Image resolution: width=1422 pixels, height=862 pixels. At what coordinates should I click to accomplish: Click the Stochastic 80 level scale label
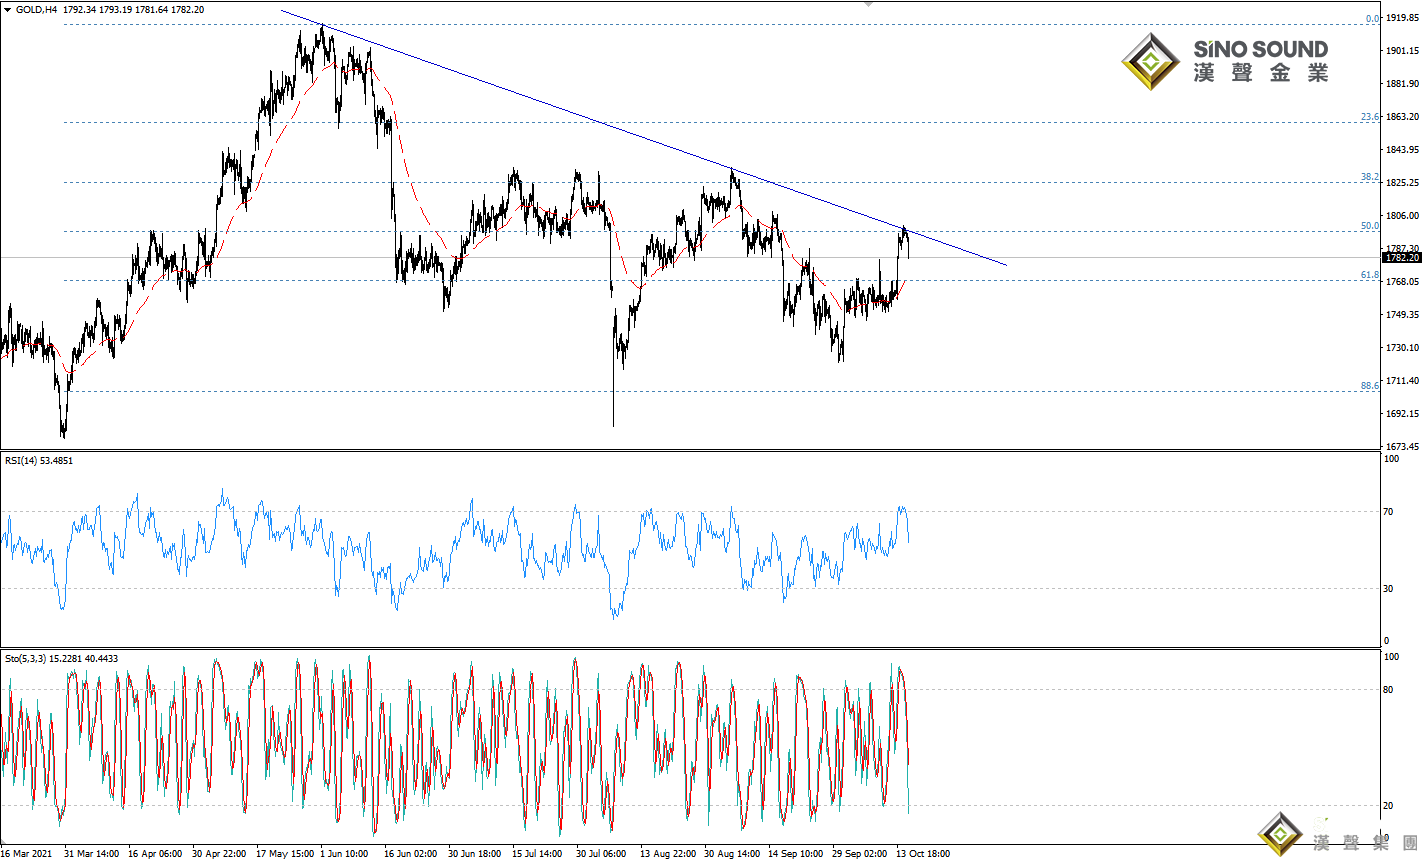pyautogui.click(x=1389, y=689)
